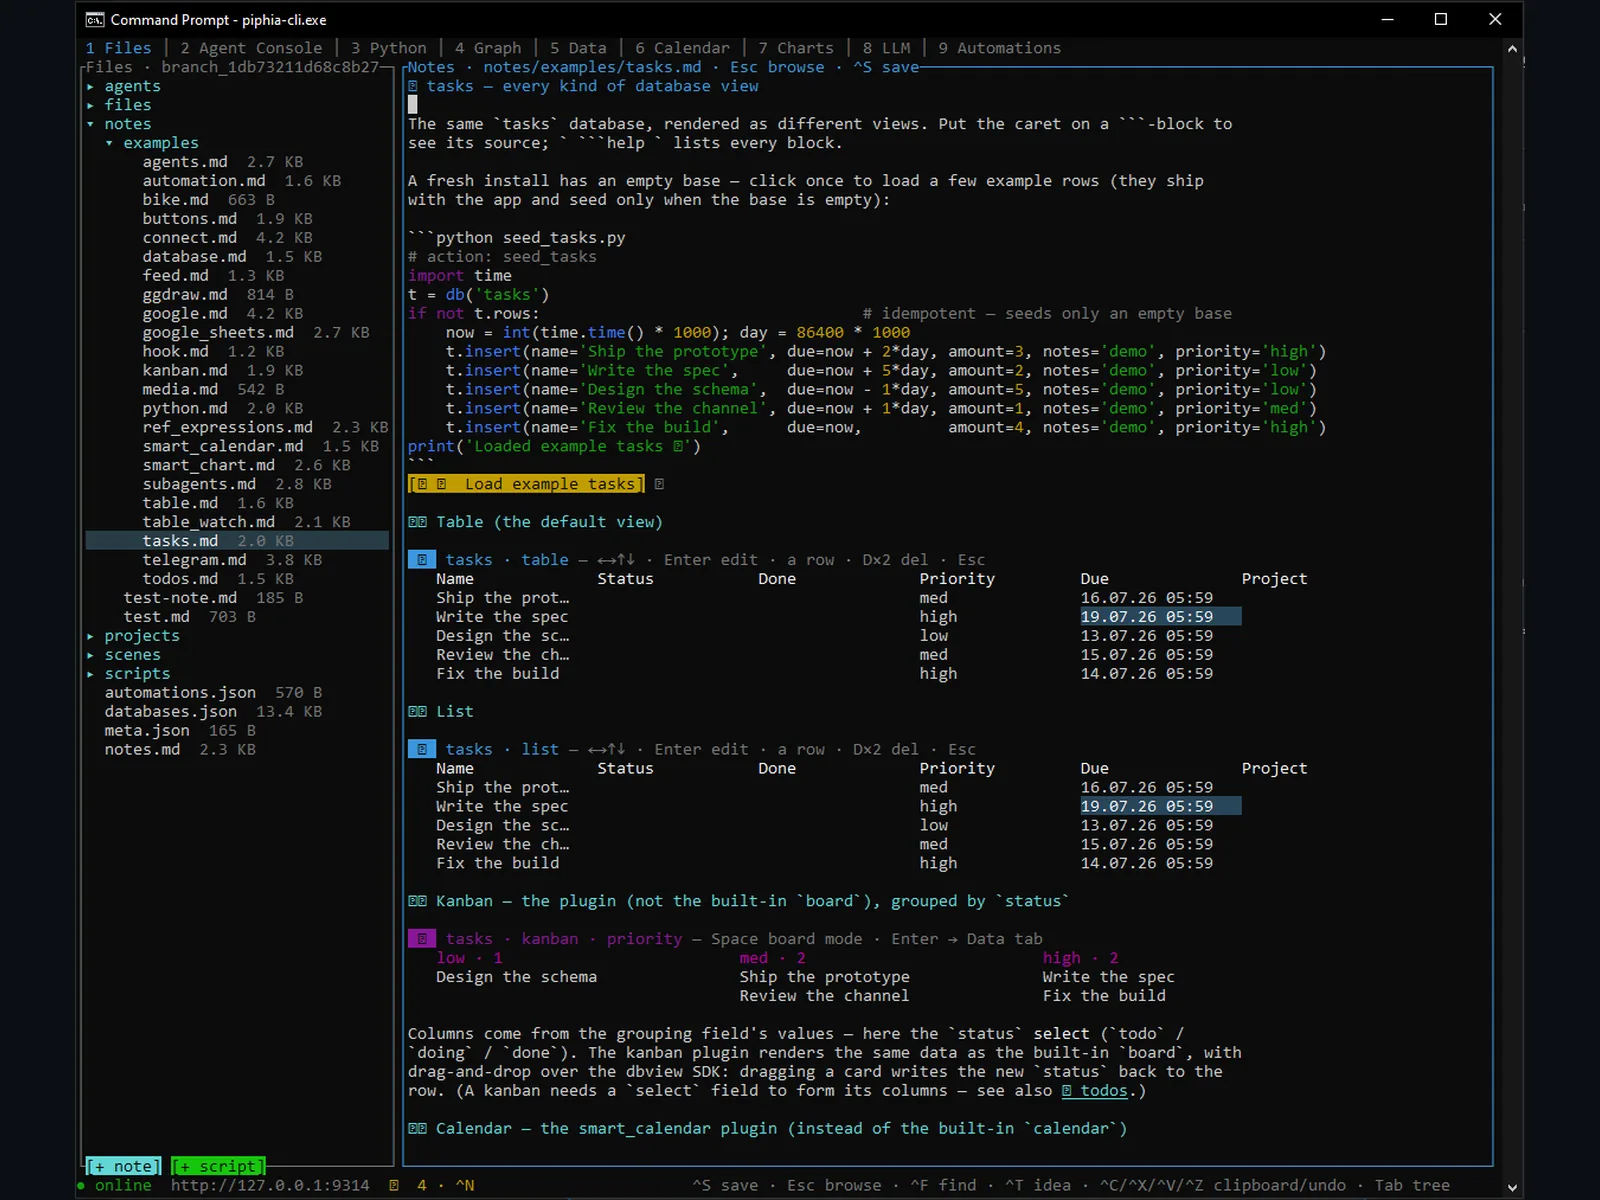Click '^S save' in the Notes header
The image size is (1600, 1200).
pyautogui.click(x=886, y=67)
